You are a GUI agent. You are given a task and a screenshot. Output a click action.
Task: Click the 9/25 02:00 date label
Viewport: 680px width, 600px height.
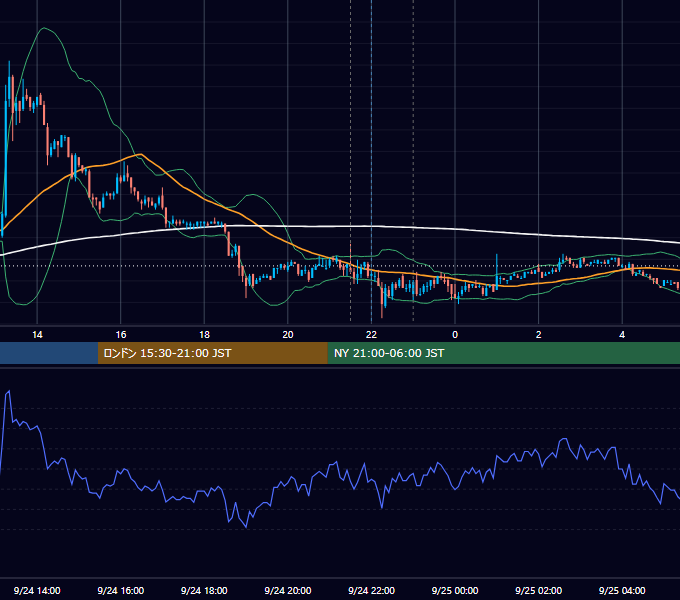[x=538, y=590]
